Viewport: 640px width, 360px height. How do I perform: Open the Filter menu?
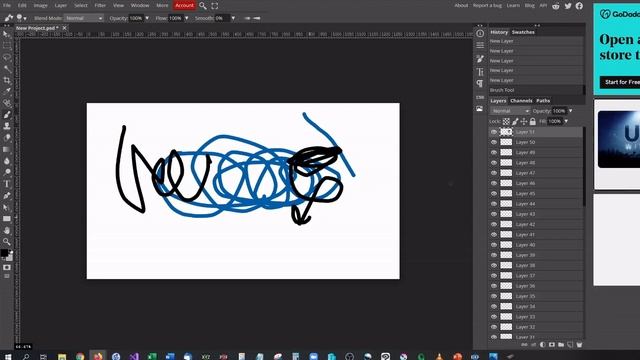pos(100,6)
